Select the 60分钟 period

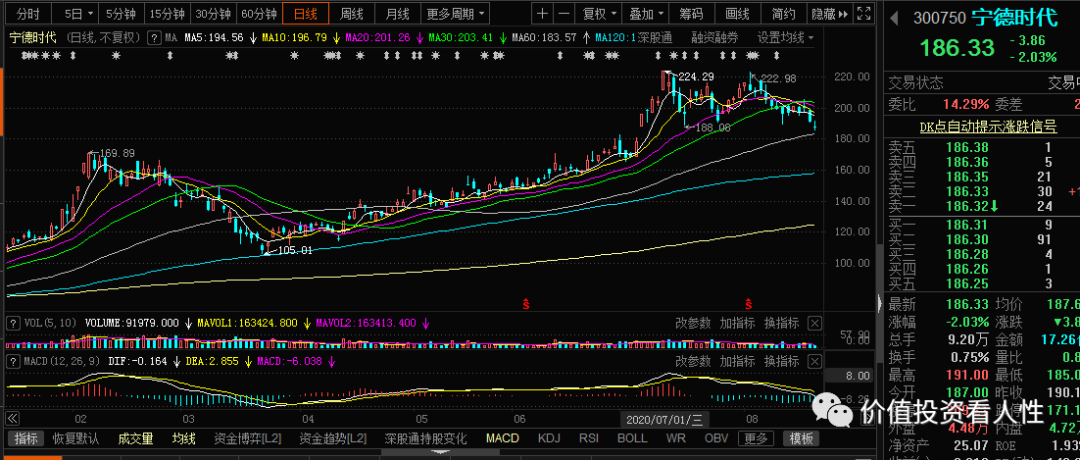(259, 13)
